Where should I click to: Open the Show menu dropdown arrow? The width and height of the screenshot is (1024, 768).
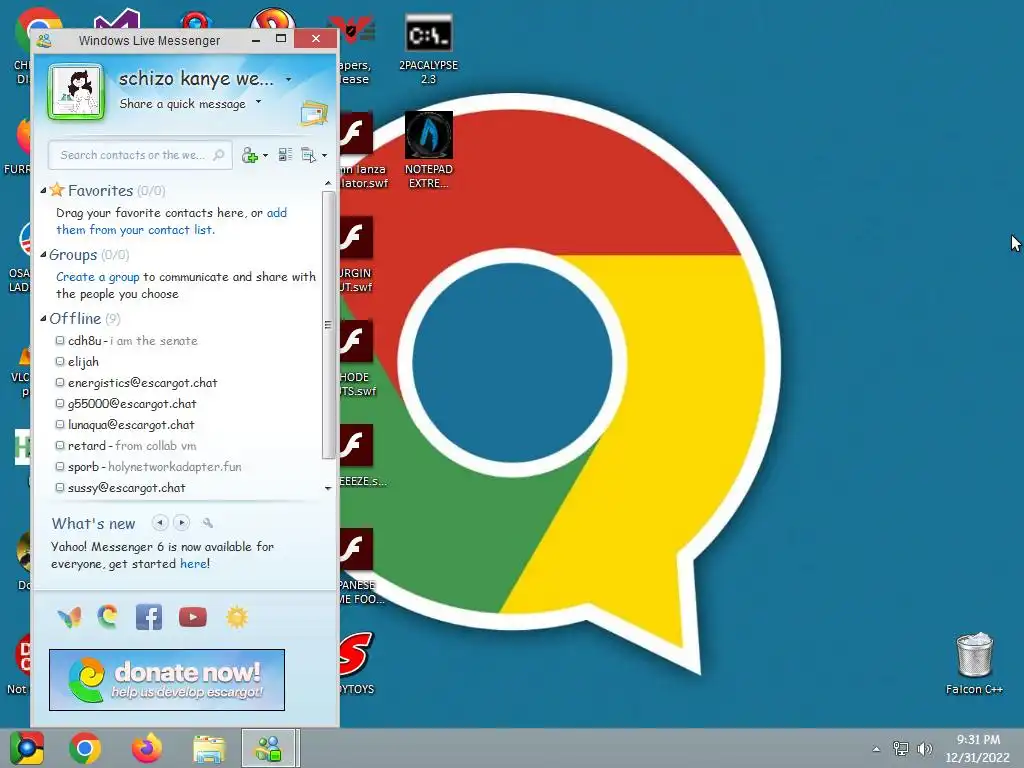pyautogui.click(x=324, y=155)
